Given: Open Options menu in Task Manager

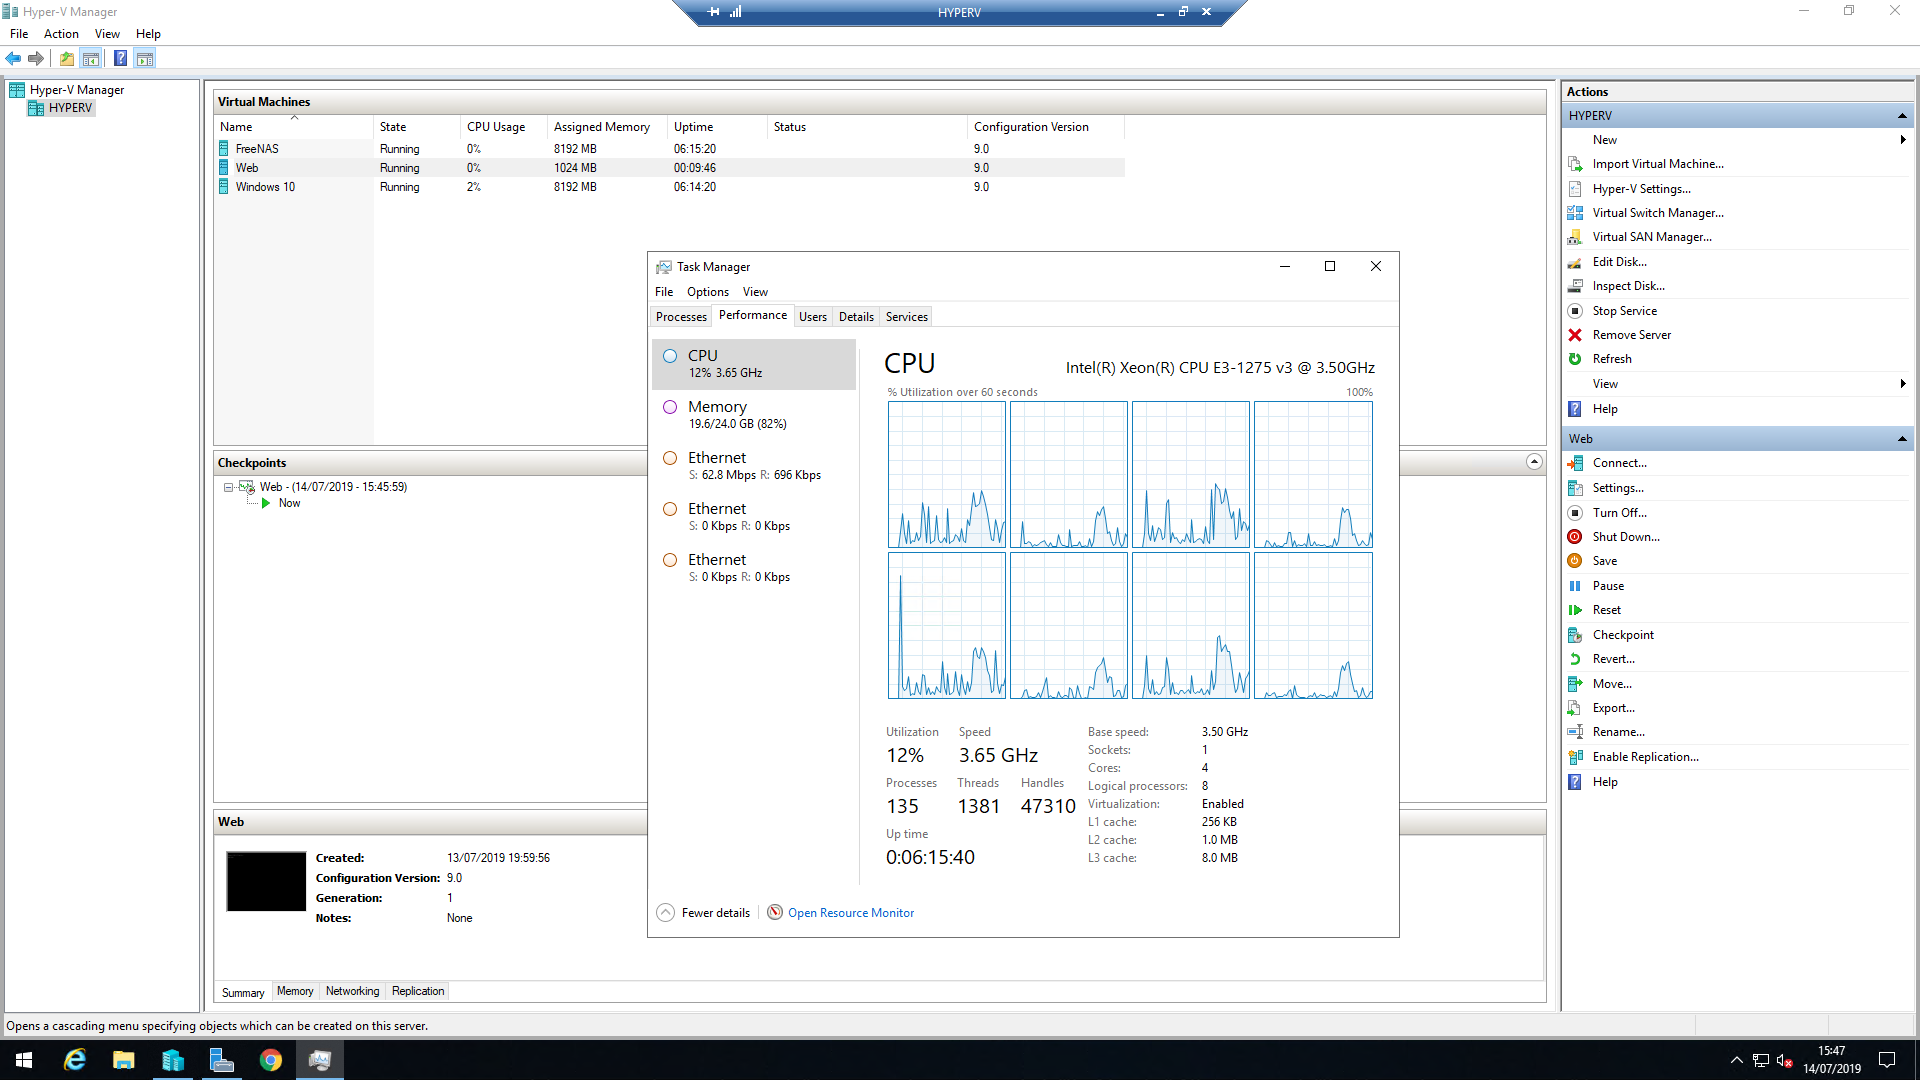Looking at the screenshot, I should pyautogui.click(x=707, y=292).
